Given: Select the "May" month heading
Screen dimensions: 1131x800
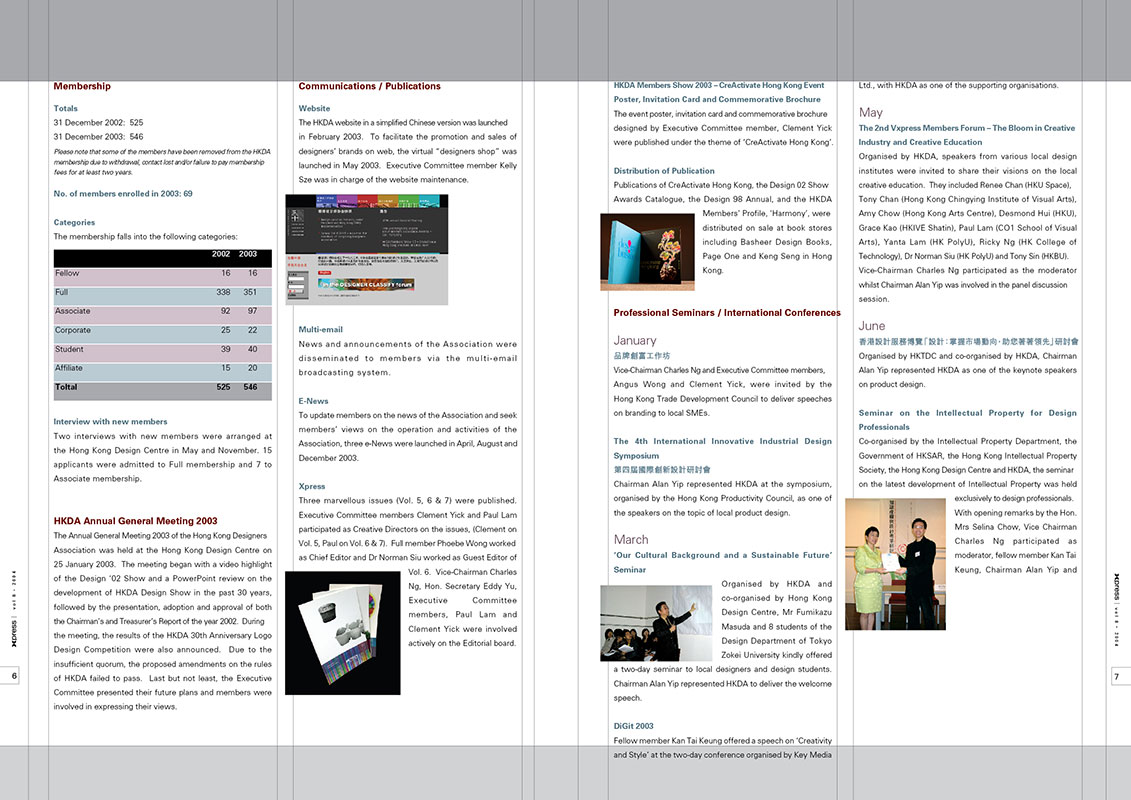Looking at the screenshot, I should (x=871, y=113).
